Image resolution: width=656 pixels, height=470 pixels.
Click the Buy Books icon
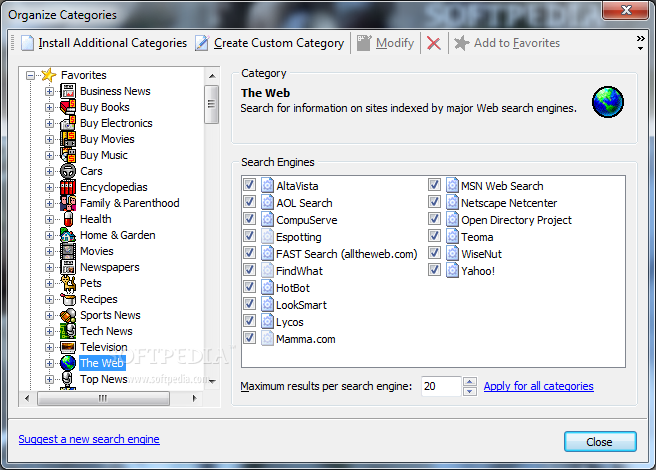pos(68,107)
